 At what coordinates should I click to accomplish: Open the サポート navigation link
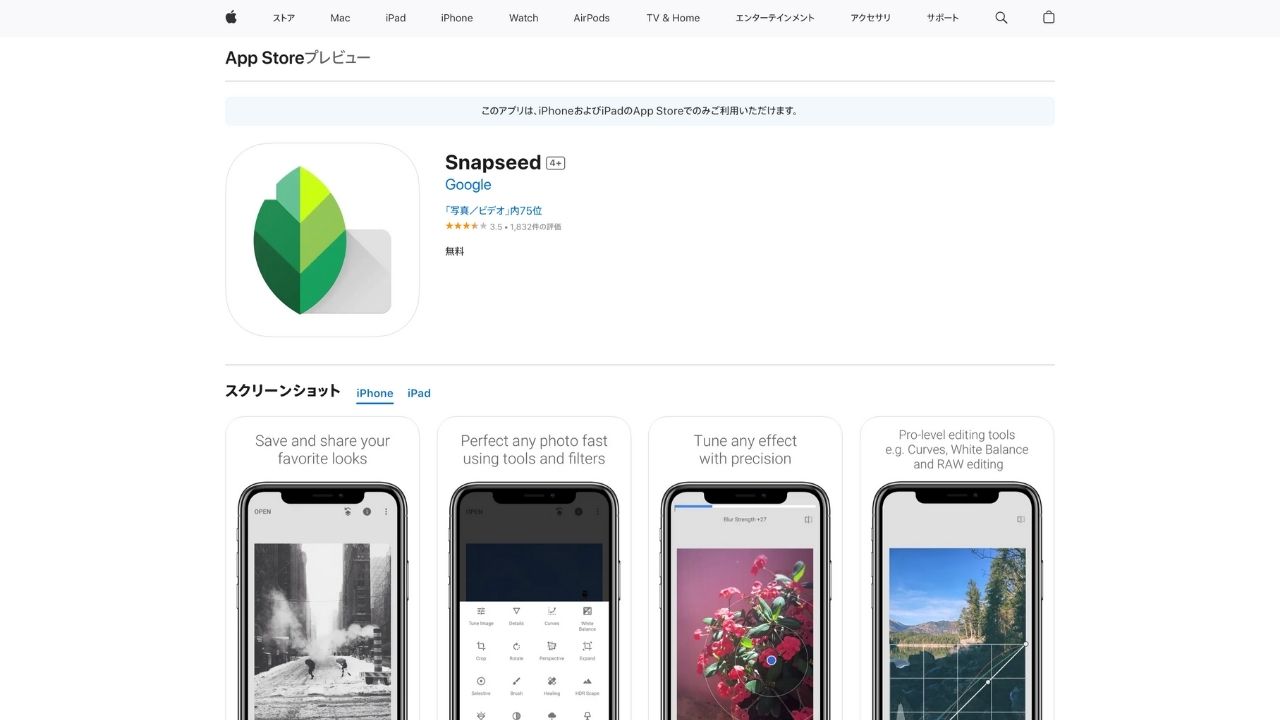point(942,18)
